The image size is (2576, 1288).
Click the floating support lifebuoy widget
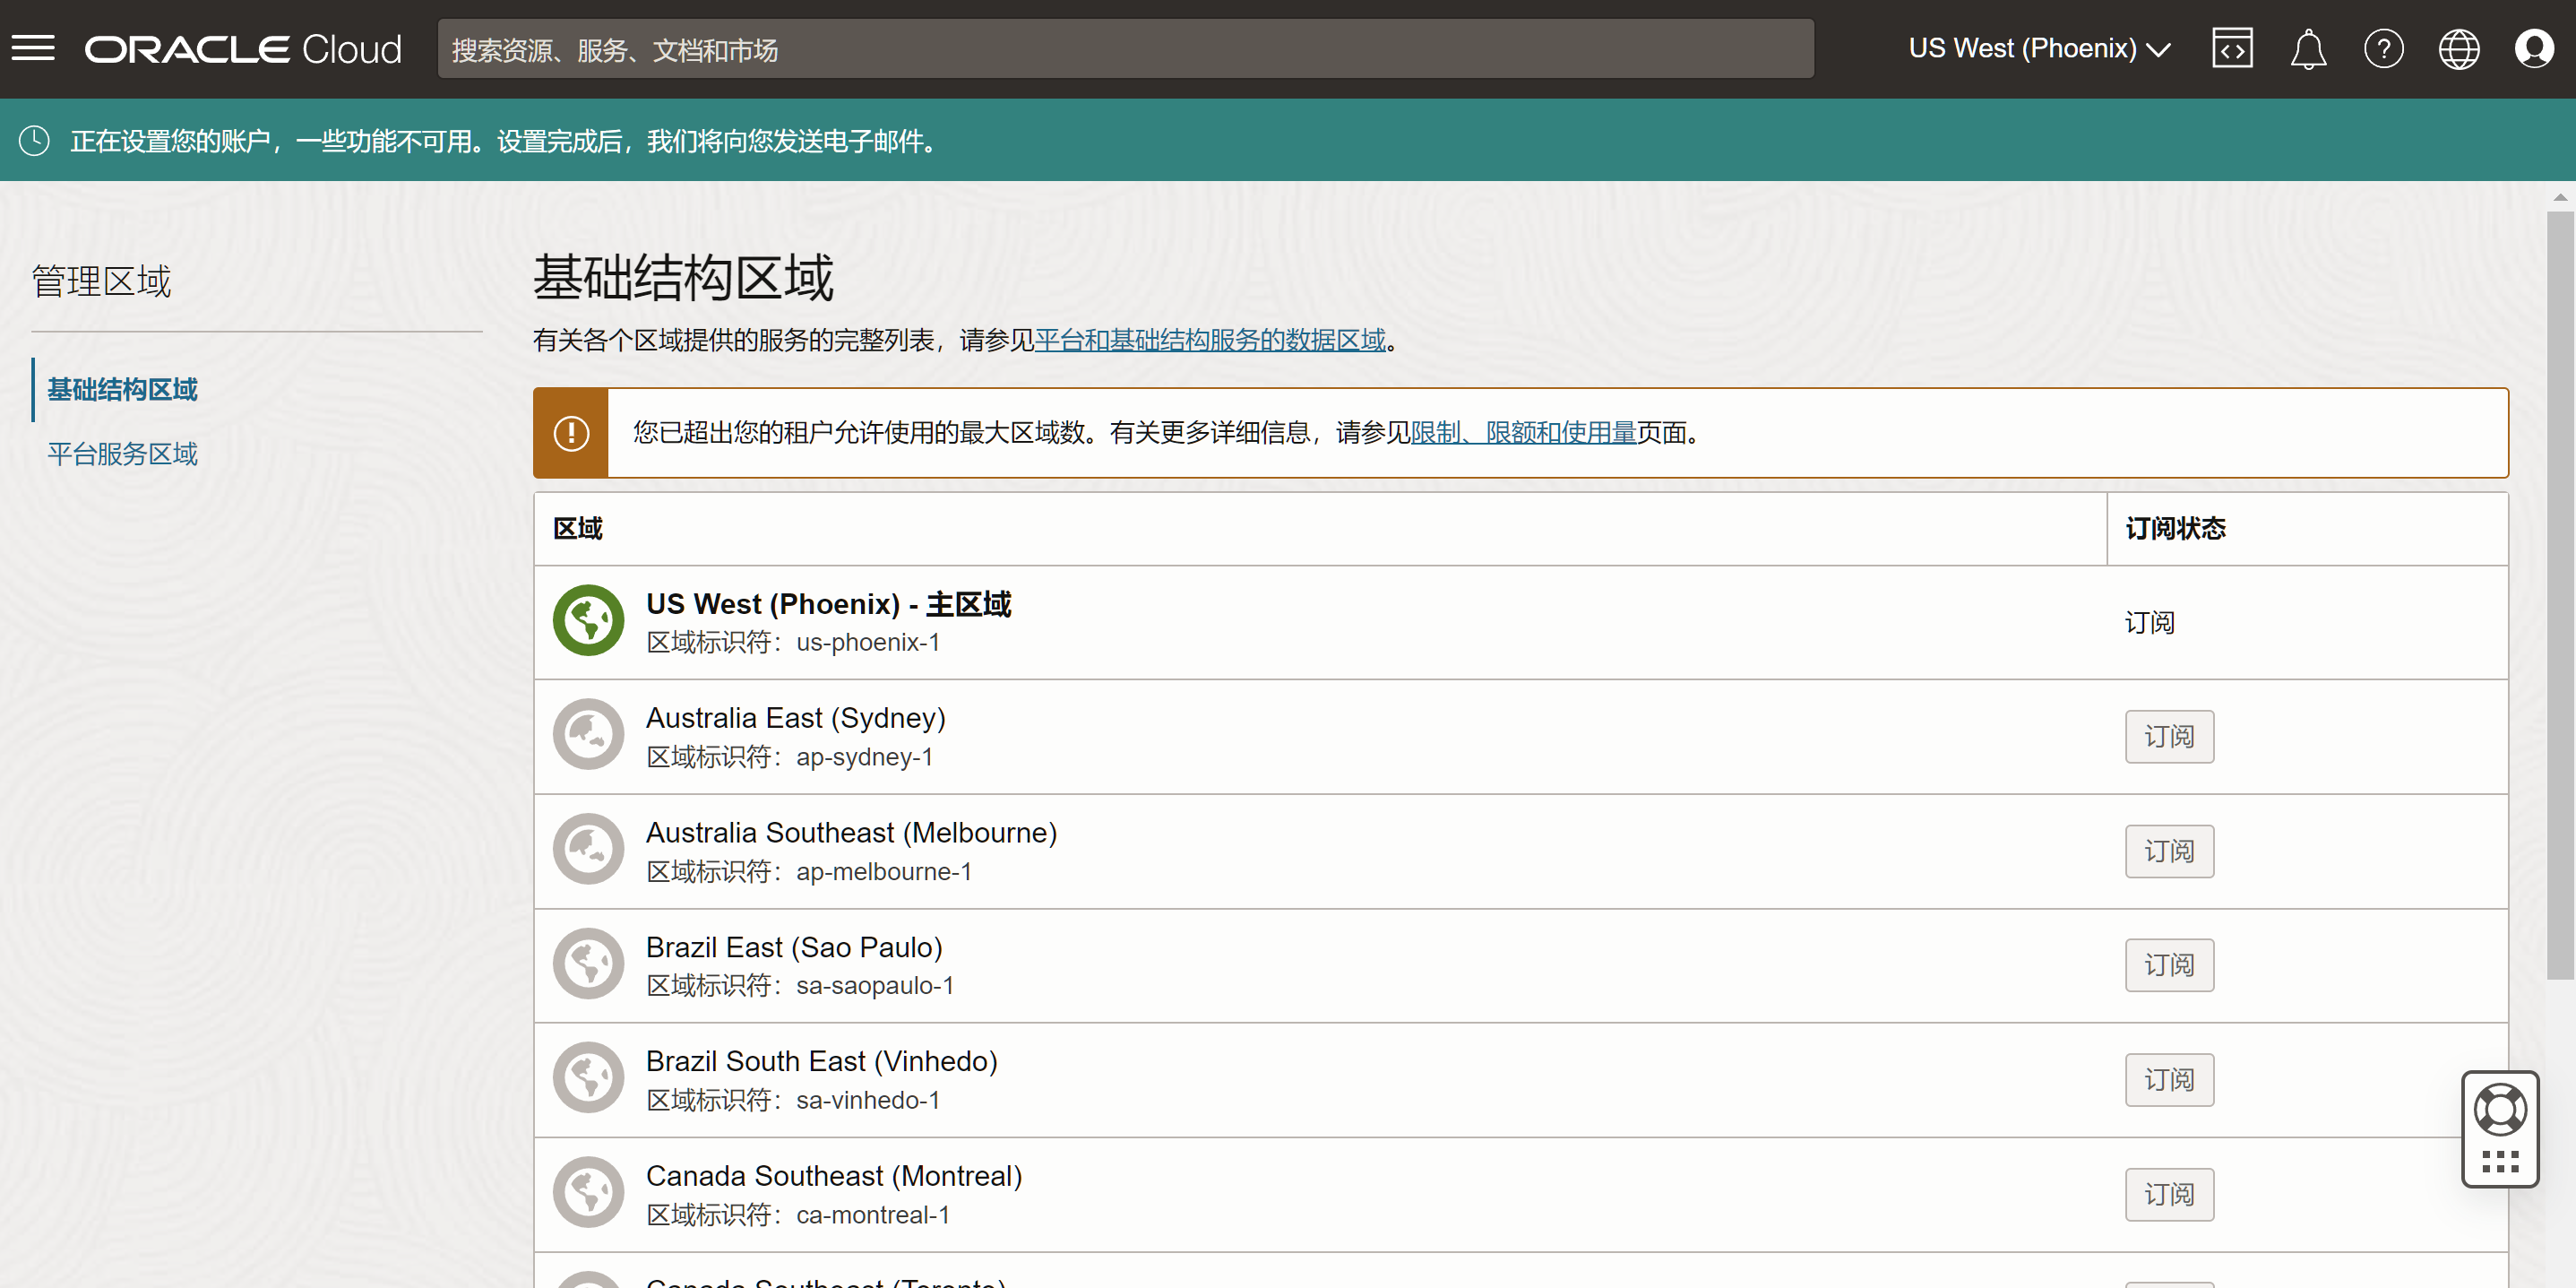pos(2499,1110)
